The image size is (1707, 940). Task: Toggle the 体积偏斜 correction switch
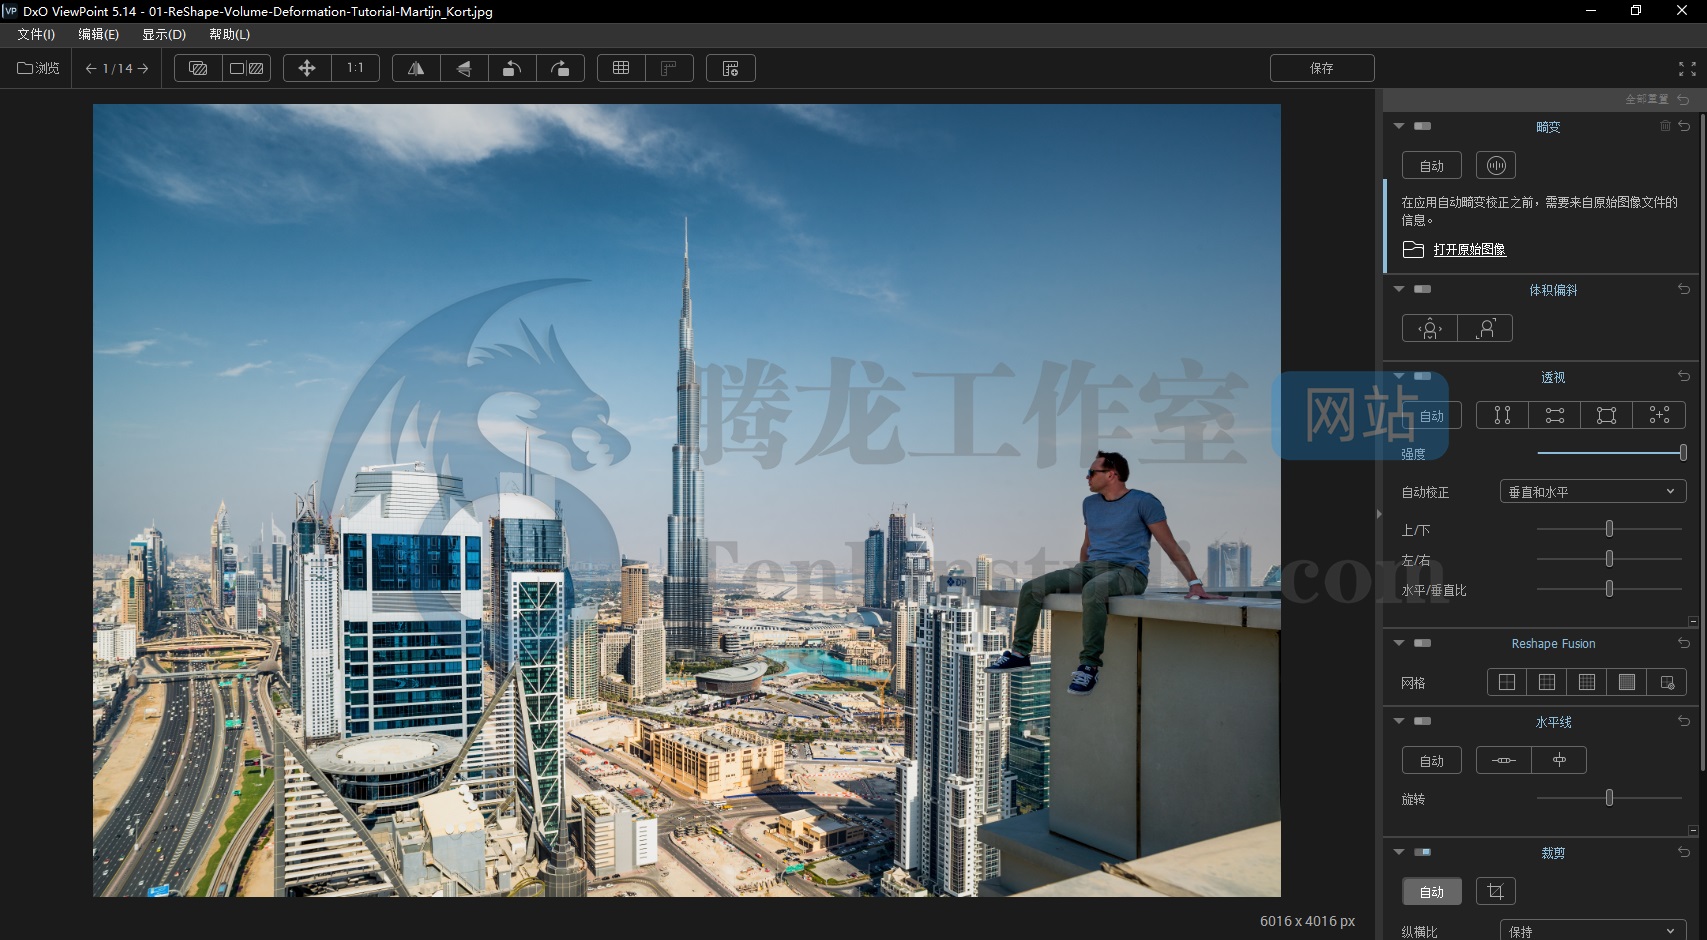[1422, 289]
